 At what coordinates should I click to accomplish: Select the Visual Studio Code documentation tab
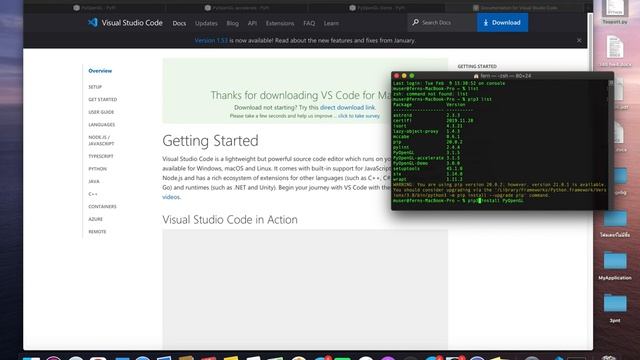516,8
